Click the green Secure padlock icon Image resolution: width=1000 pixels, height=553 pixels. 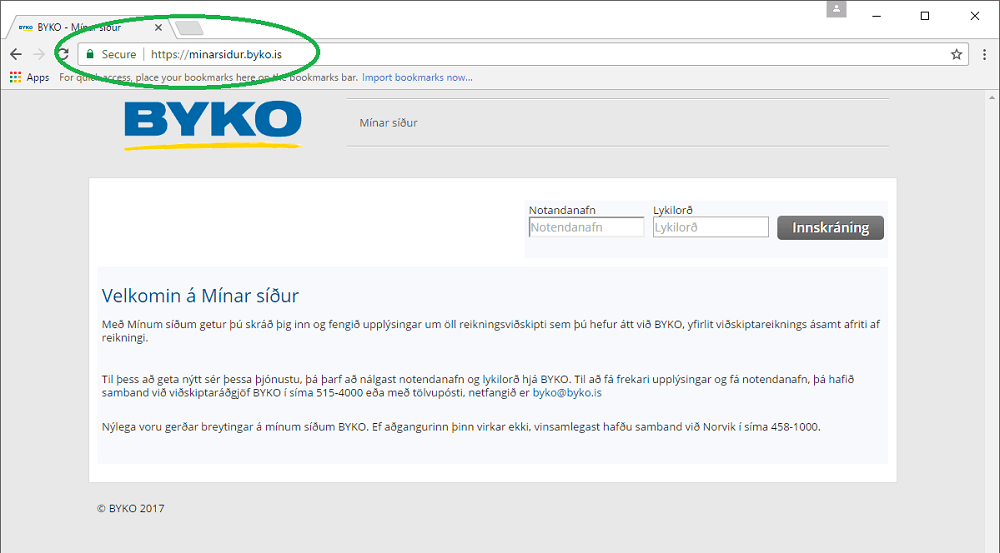point(90,54)
